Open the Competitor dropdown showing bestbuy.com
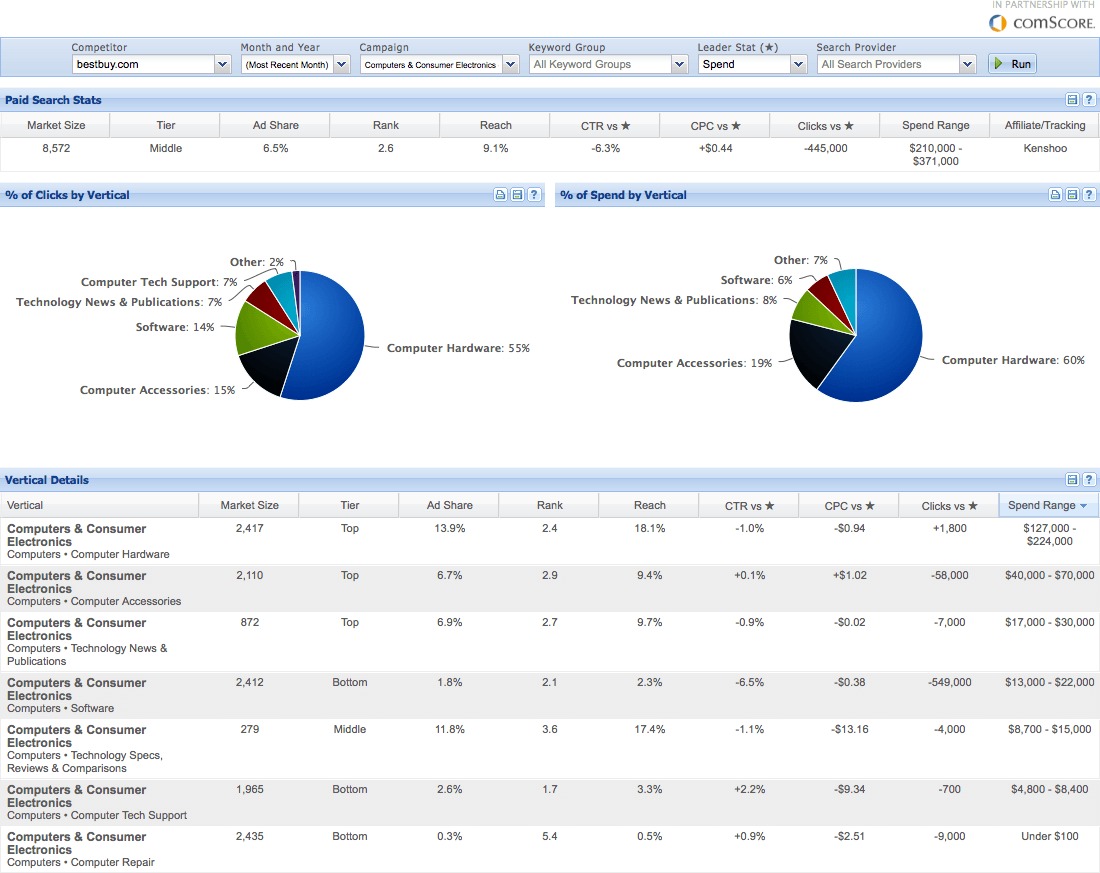The image size is (1100, 873). [222, 64]
